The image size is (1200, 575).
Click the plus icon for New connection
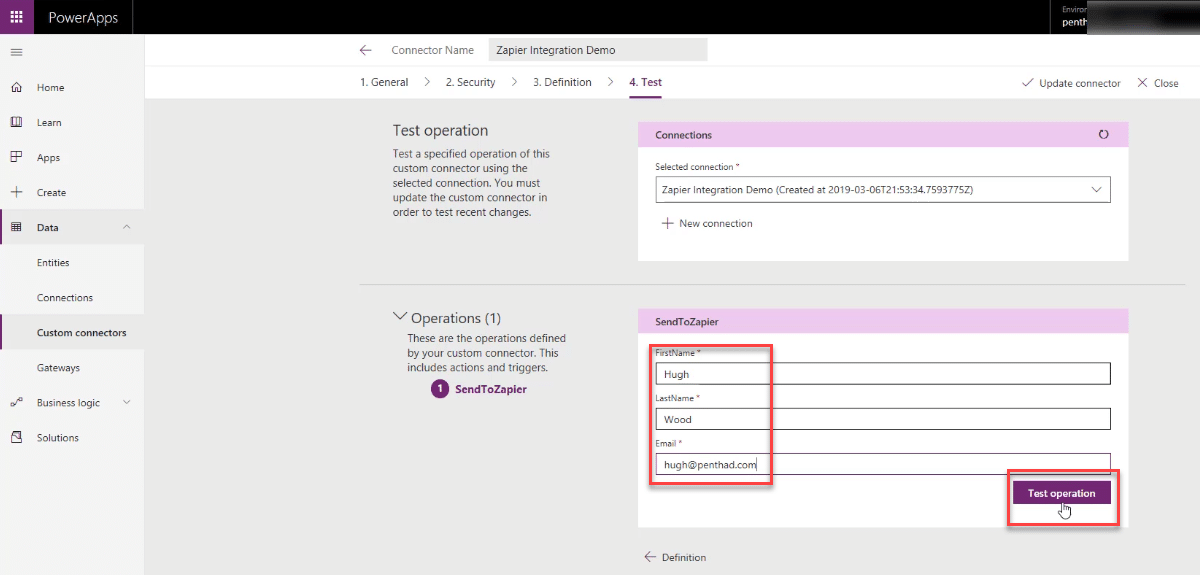667,224
